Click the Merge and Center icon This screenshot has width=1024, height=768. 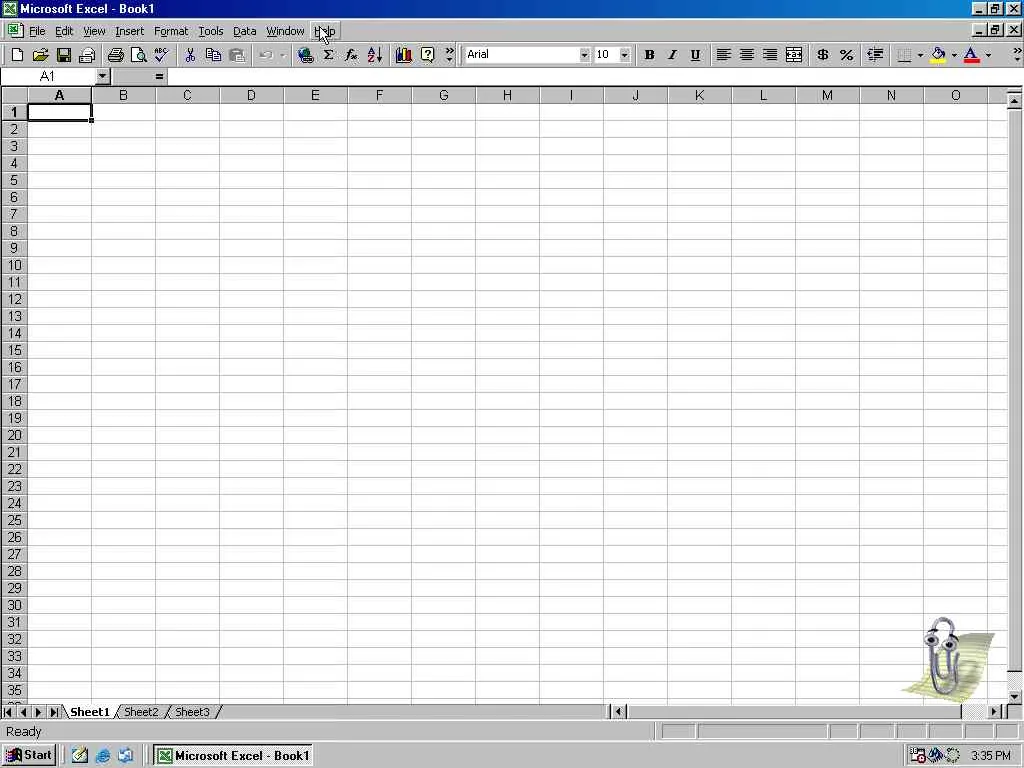[x=793, y=55]
